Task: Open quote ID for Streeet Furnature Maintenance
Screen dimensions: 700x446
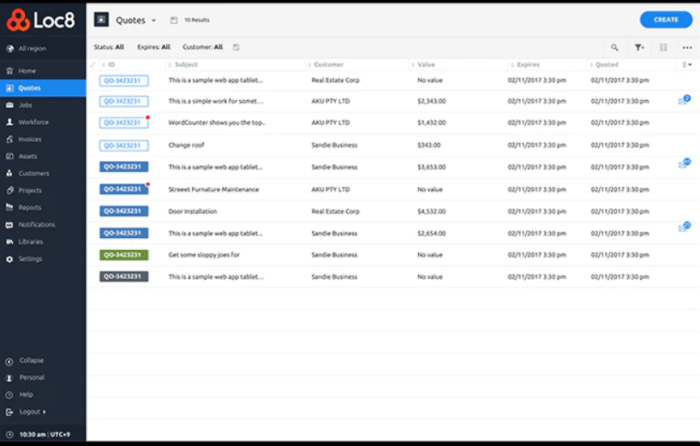Action: click(124, 189)
